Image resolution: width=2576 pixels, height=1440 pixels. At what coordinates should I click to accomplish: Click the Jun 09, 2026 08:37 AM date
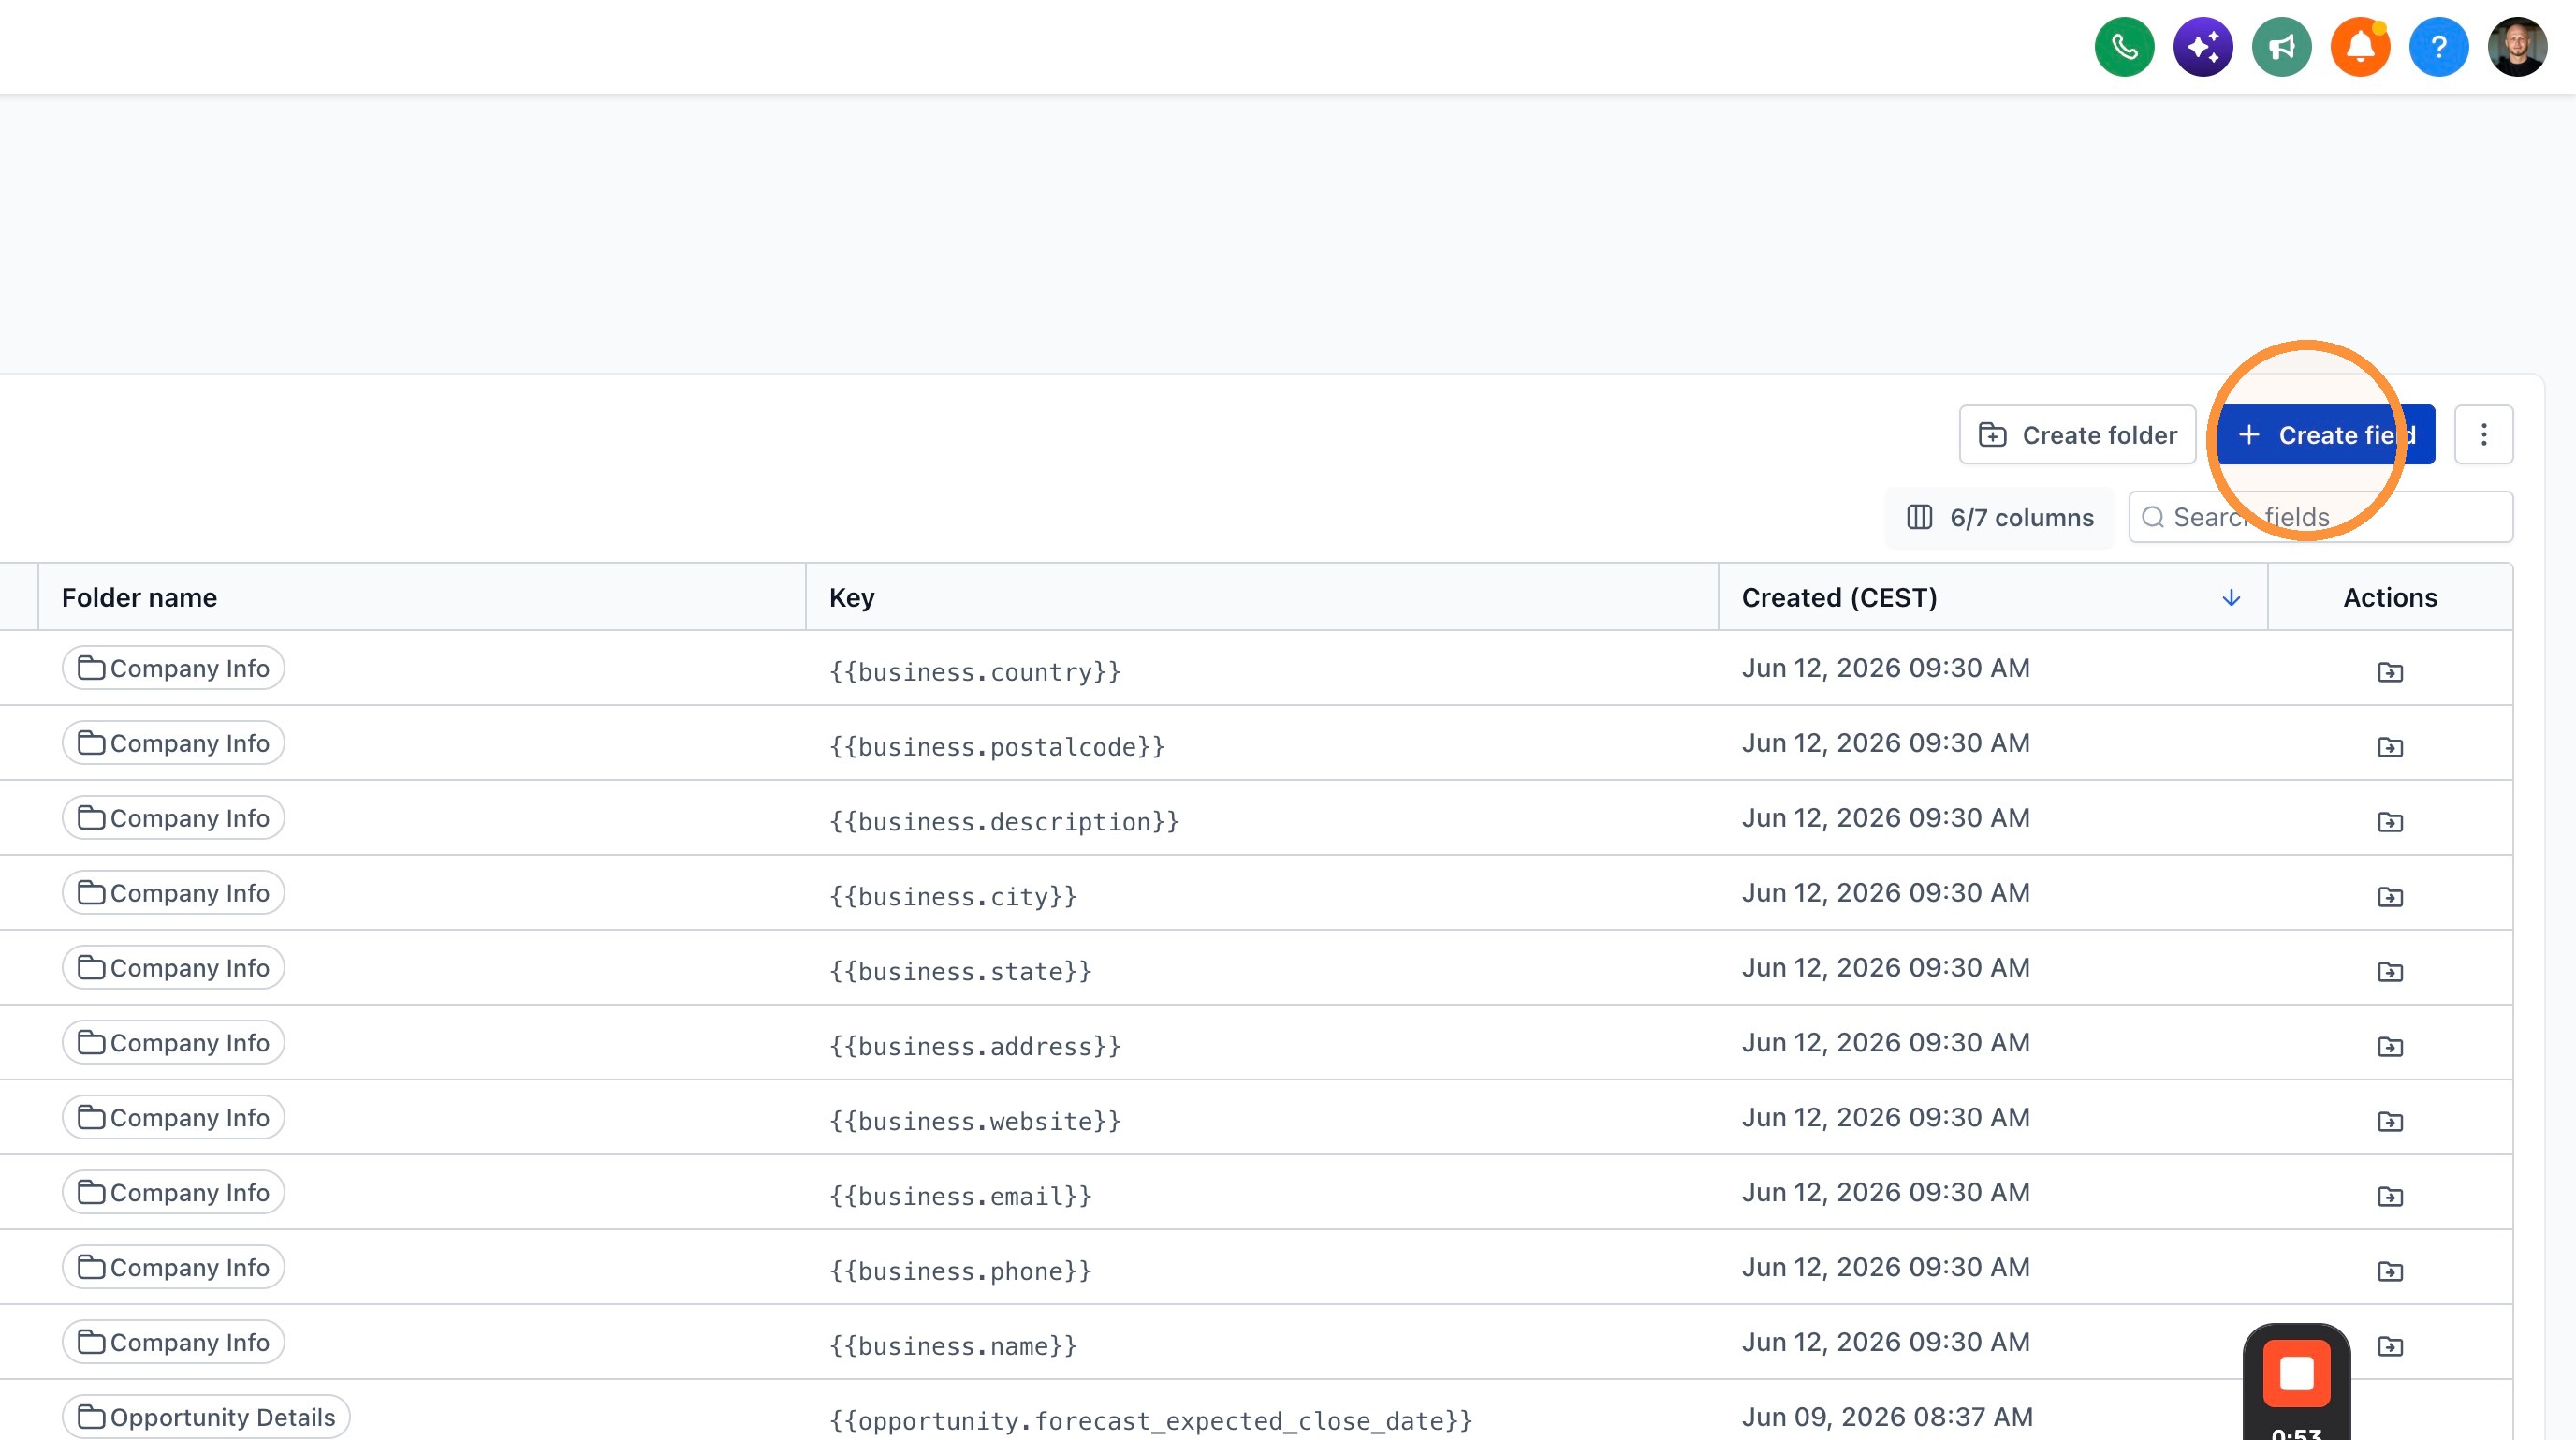[x=1887, y=1417]
